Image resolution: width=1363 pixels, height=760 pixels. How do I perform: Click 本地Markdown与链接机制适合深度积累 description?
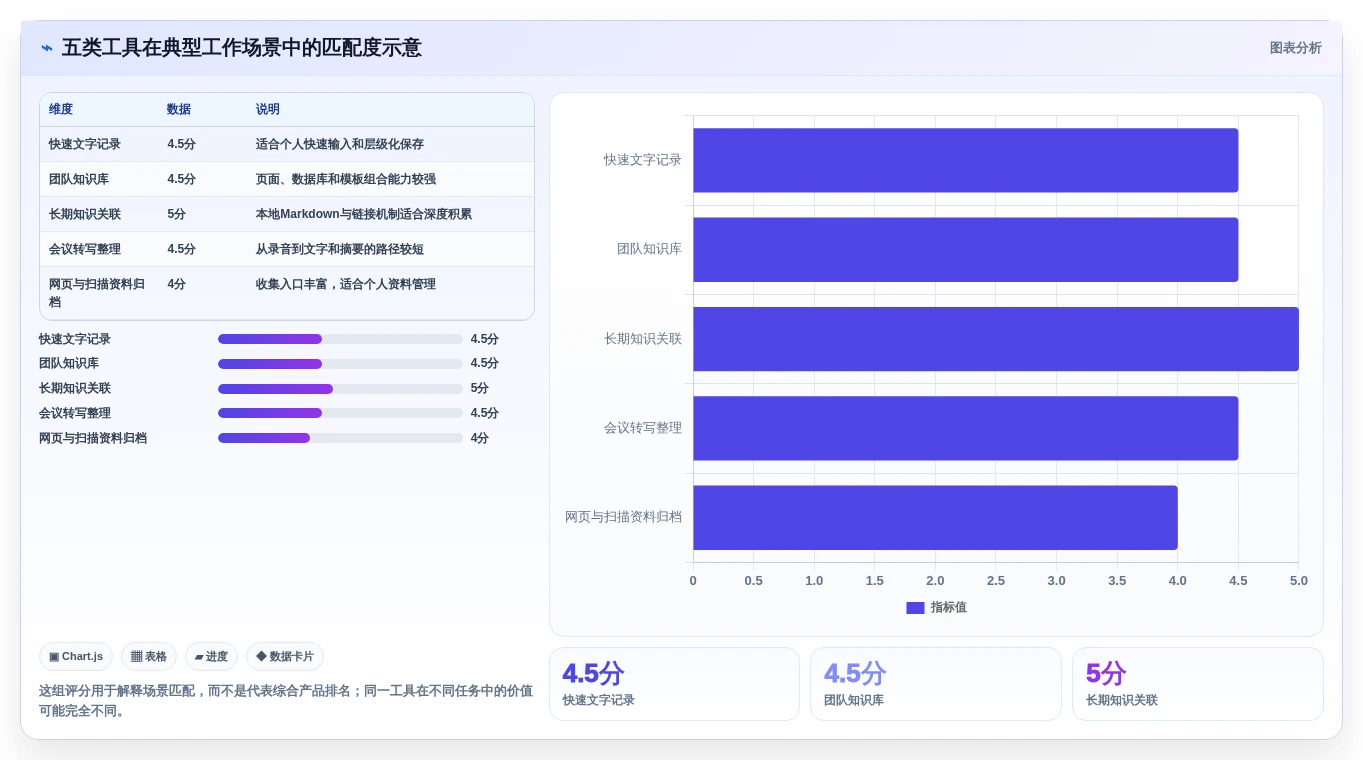(x=364, y=215)
